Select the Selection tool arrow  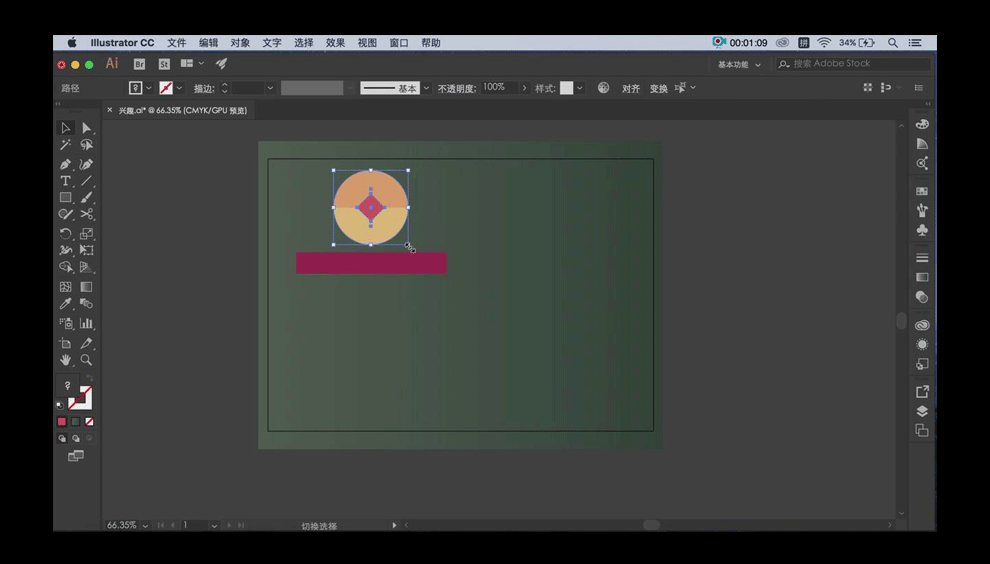click(x=65, y=128)
